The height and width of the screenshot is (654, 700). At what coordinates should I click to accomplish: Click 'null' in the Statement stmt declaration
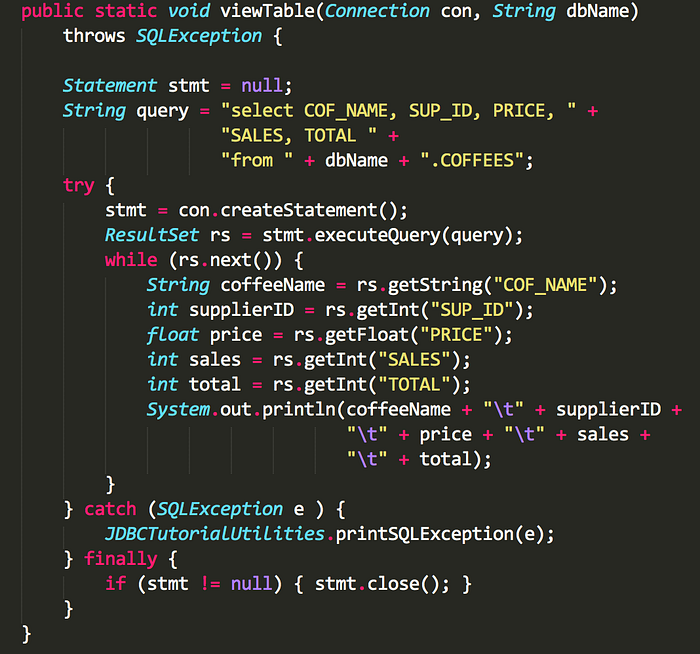[x=262, y=85]
